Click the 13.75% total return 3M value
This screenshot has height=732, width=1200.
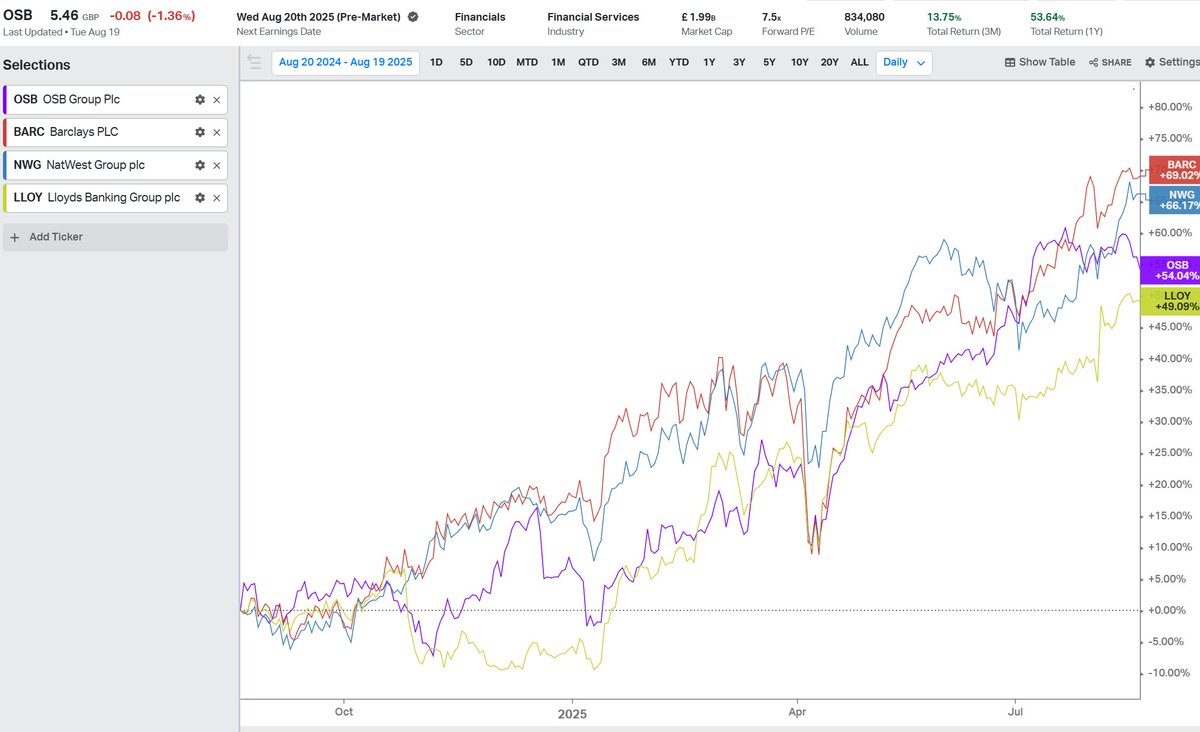pos(944,17)
